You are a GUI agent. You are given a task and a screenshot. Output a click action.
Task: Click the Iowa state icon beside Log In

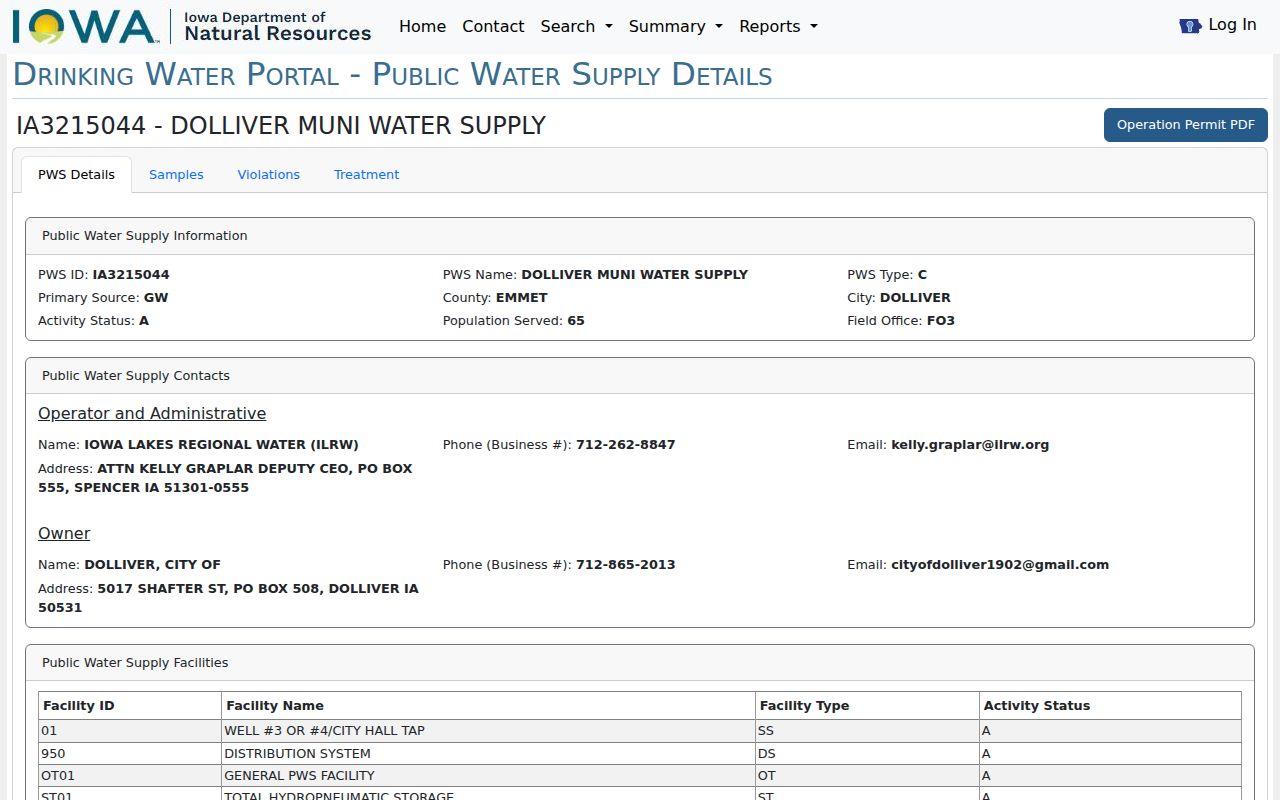point(1190,26)
